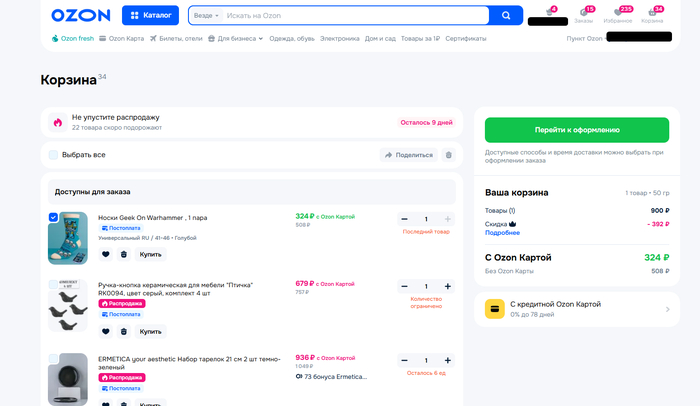The height and width of the screenshot is (406, 700).
Task: Add Warhammer socks to favorites heart
Action: [105, 254]
